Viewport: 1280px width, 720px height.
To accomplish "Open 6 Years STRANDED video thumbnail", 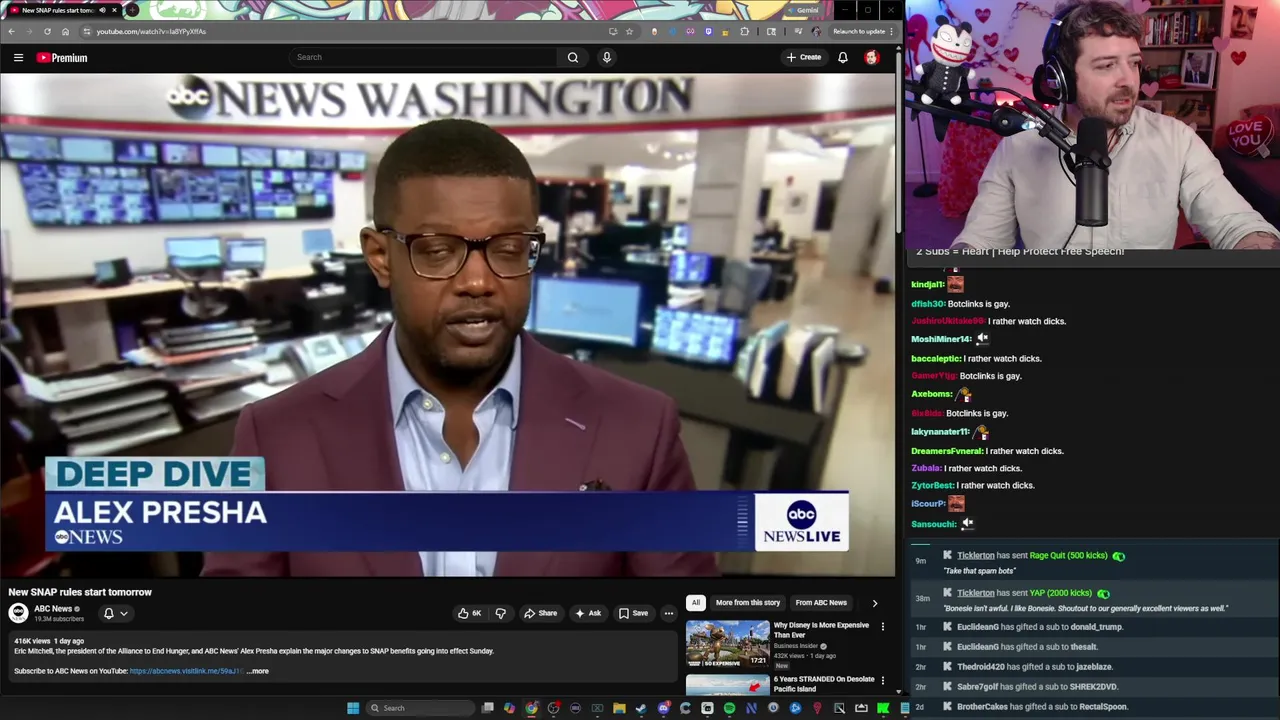I will click(x=727, y=685).
